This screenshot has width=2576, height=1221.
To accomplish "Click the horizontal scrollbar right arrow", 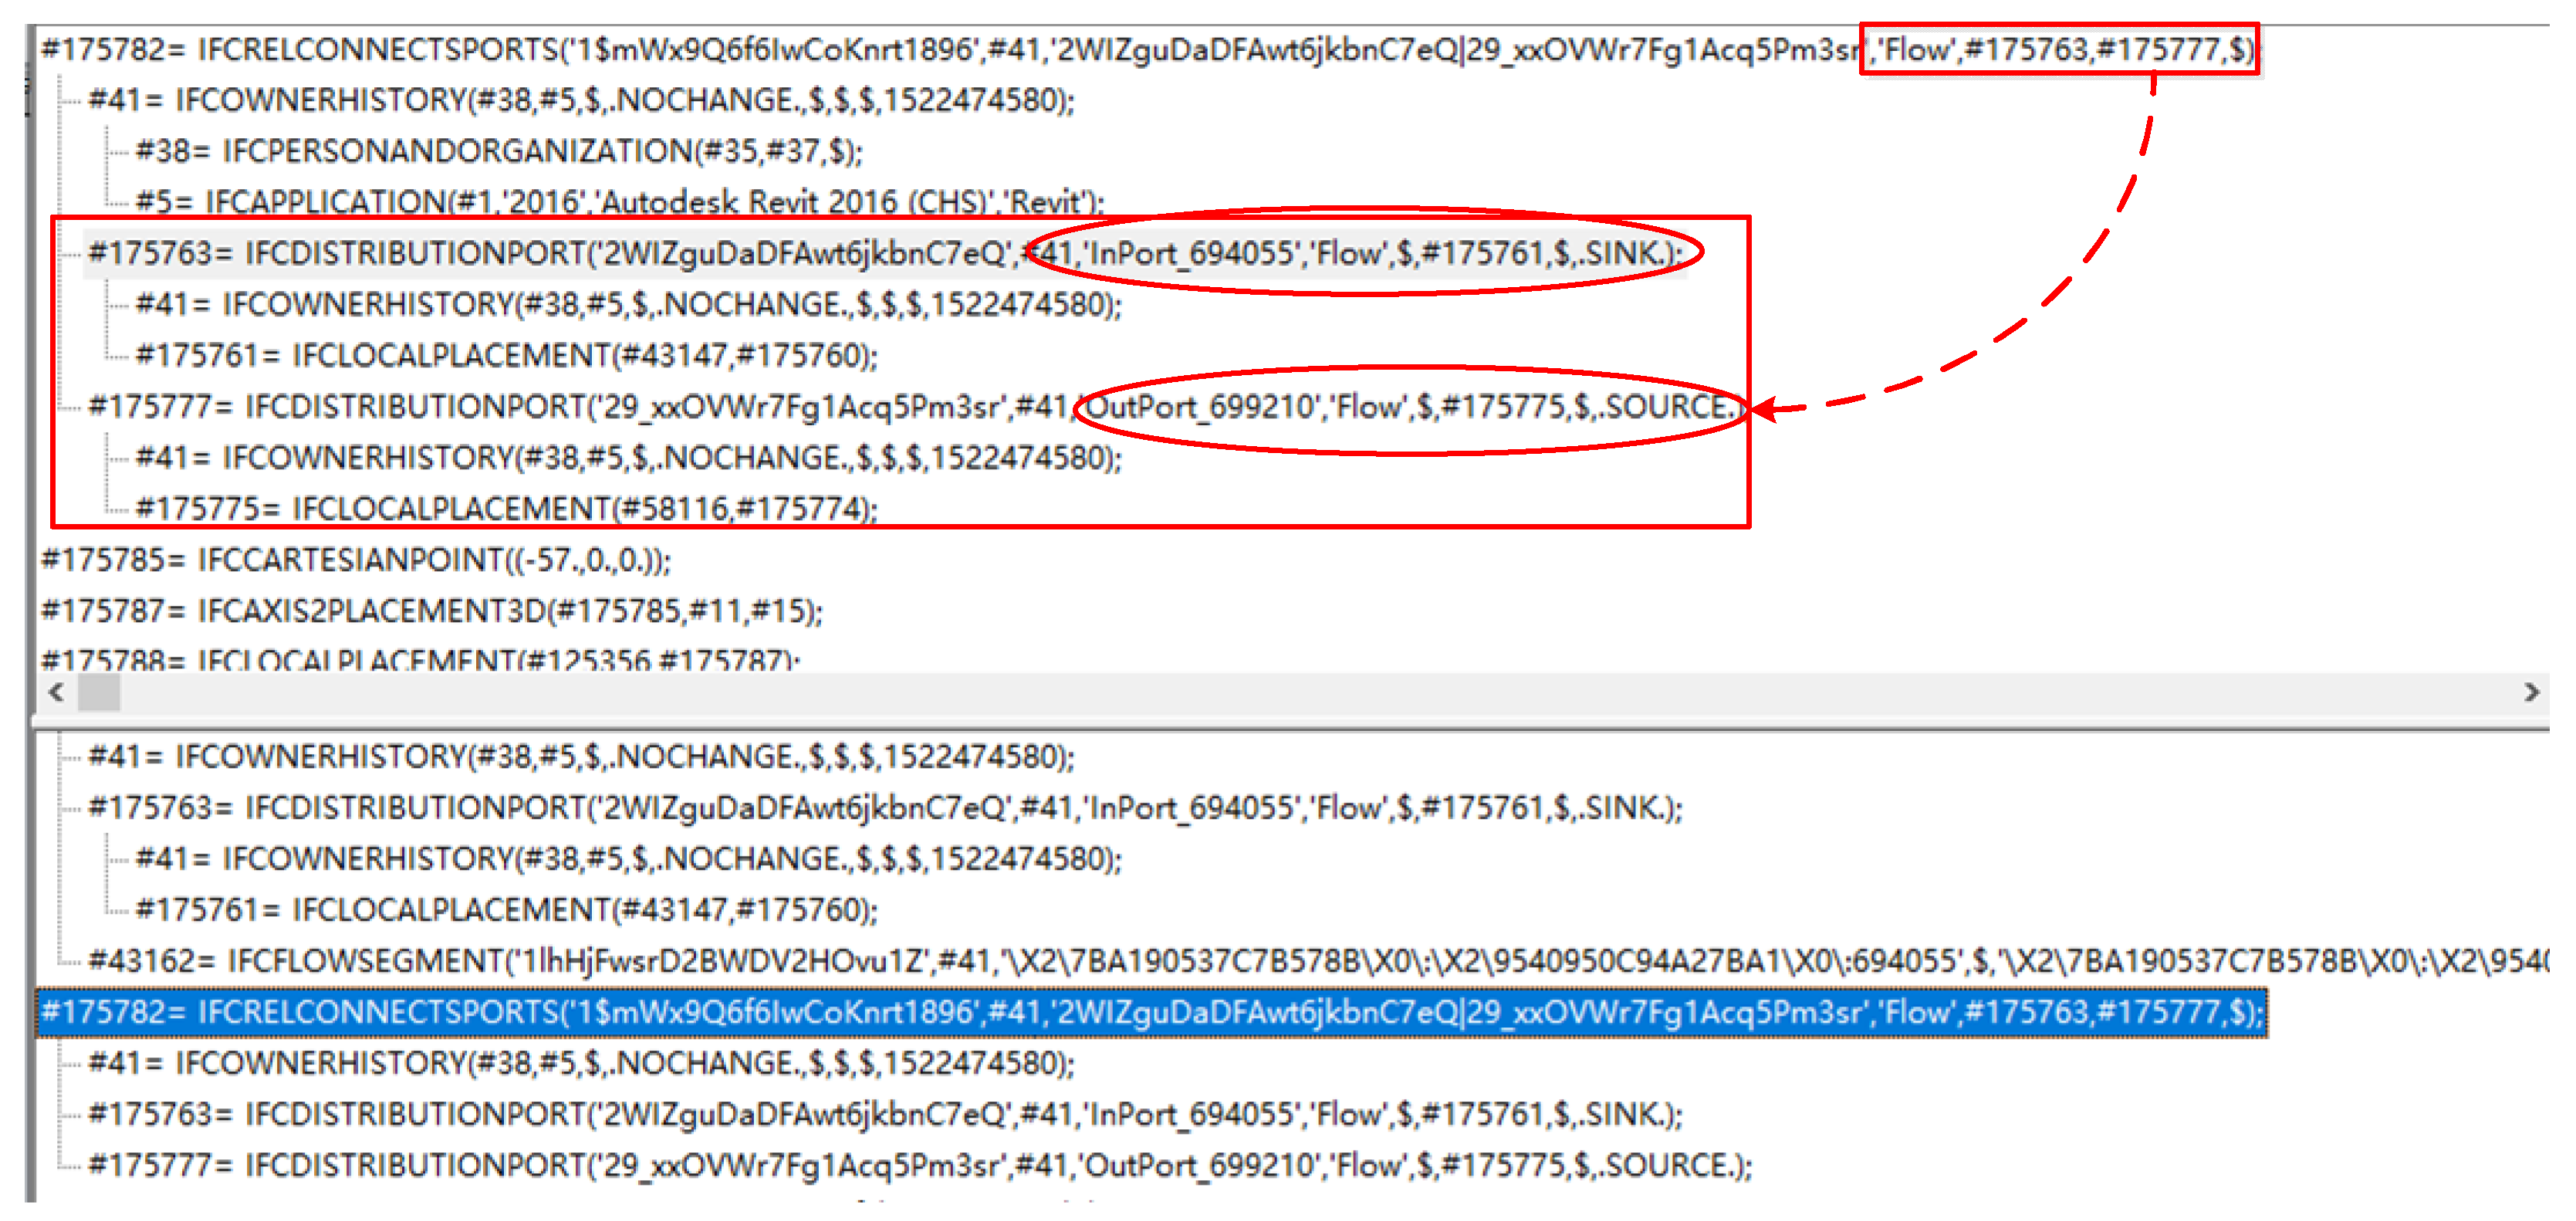I will pyautogui.click(x=2531, y=691).
